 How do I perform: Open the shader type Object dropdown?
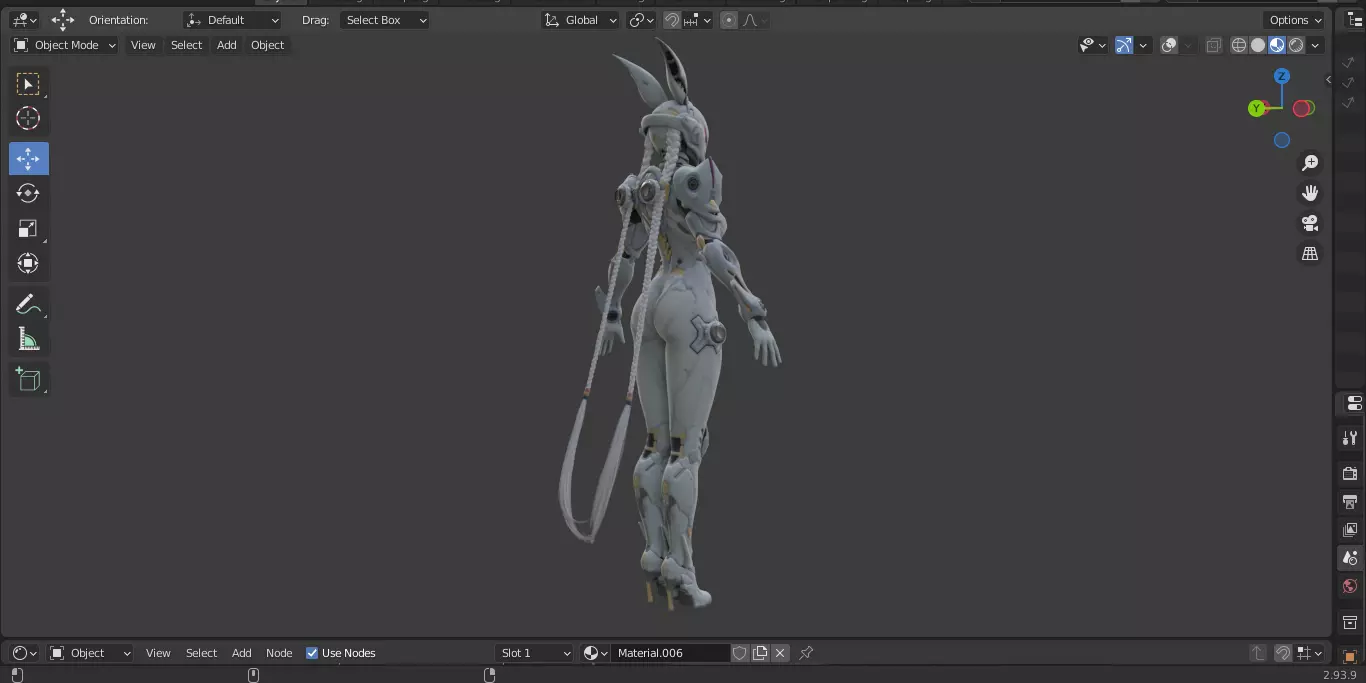click(x=90, y=653)
